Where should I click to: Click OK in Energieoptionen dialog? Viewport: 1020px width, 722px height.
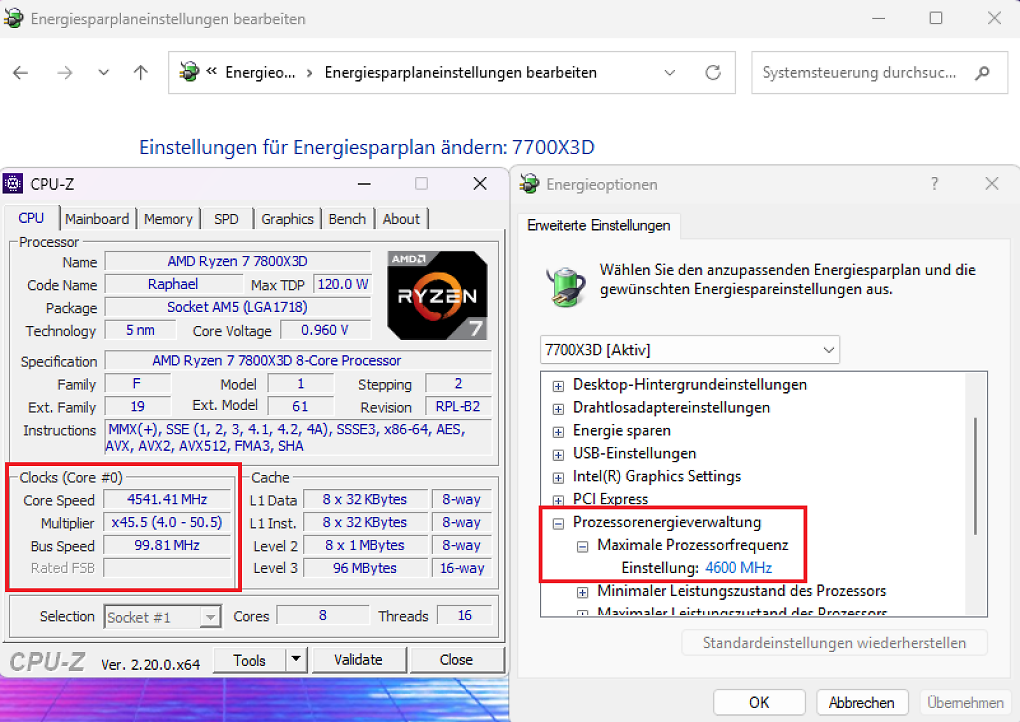(759, 702)
